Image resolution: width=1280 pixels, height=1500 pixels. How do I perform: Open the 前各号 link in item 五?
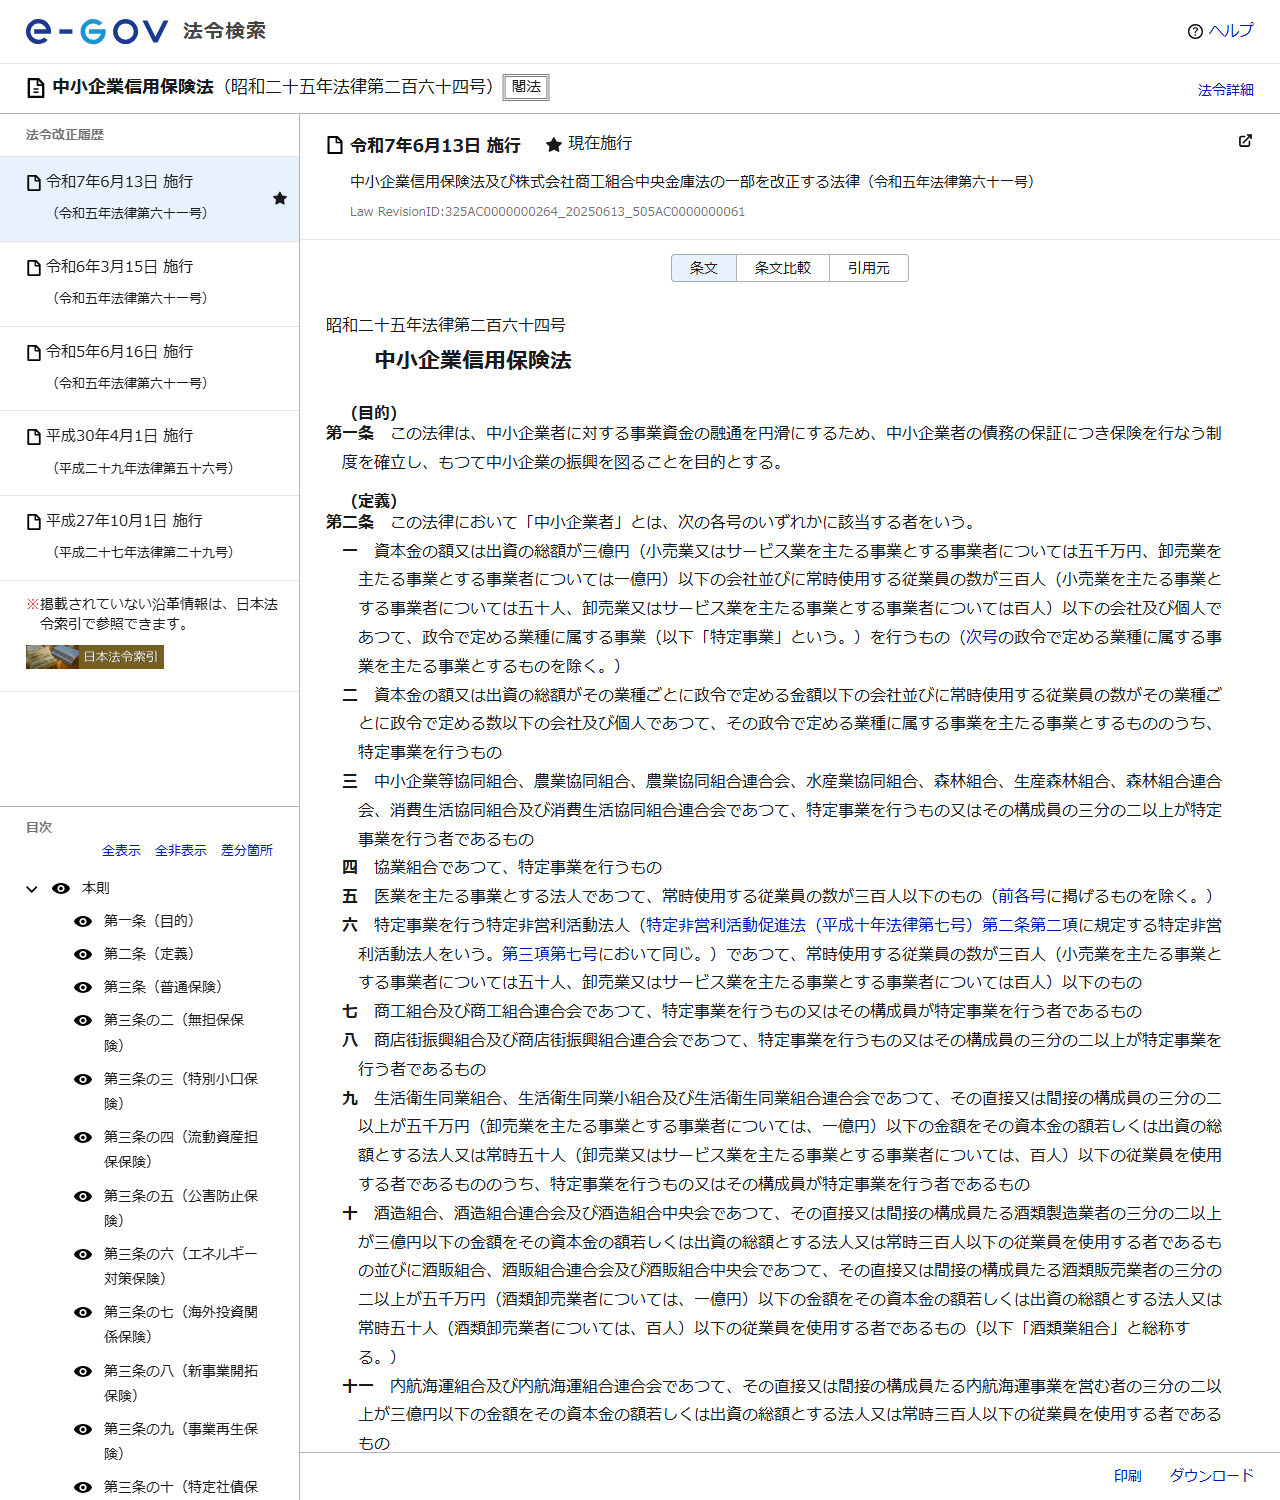(1022, 896)
